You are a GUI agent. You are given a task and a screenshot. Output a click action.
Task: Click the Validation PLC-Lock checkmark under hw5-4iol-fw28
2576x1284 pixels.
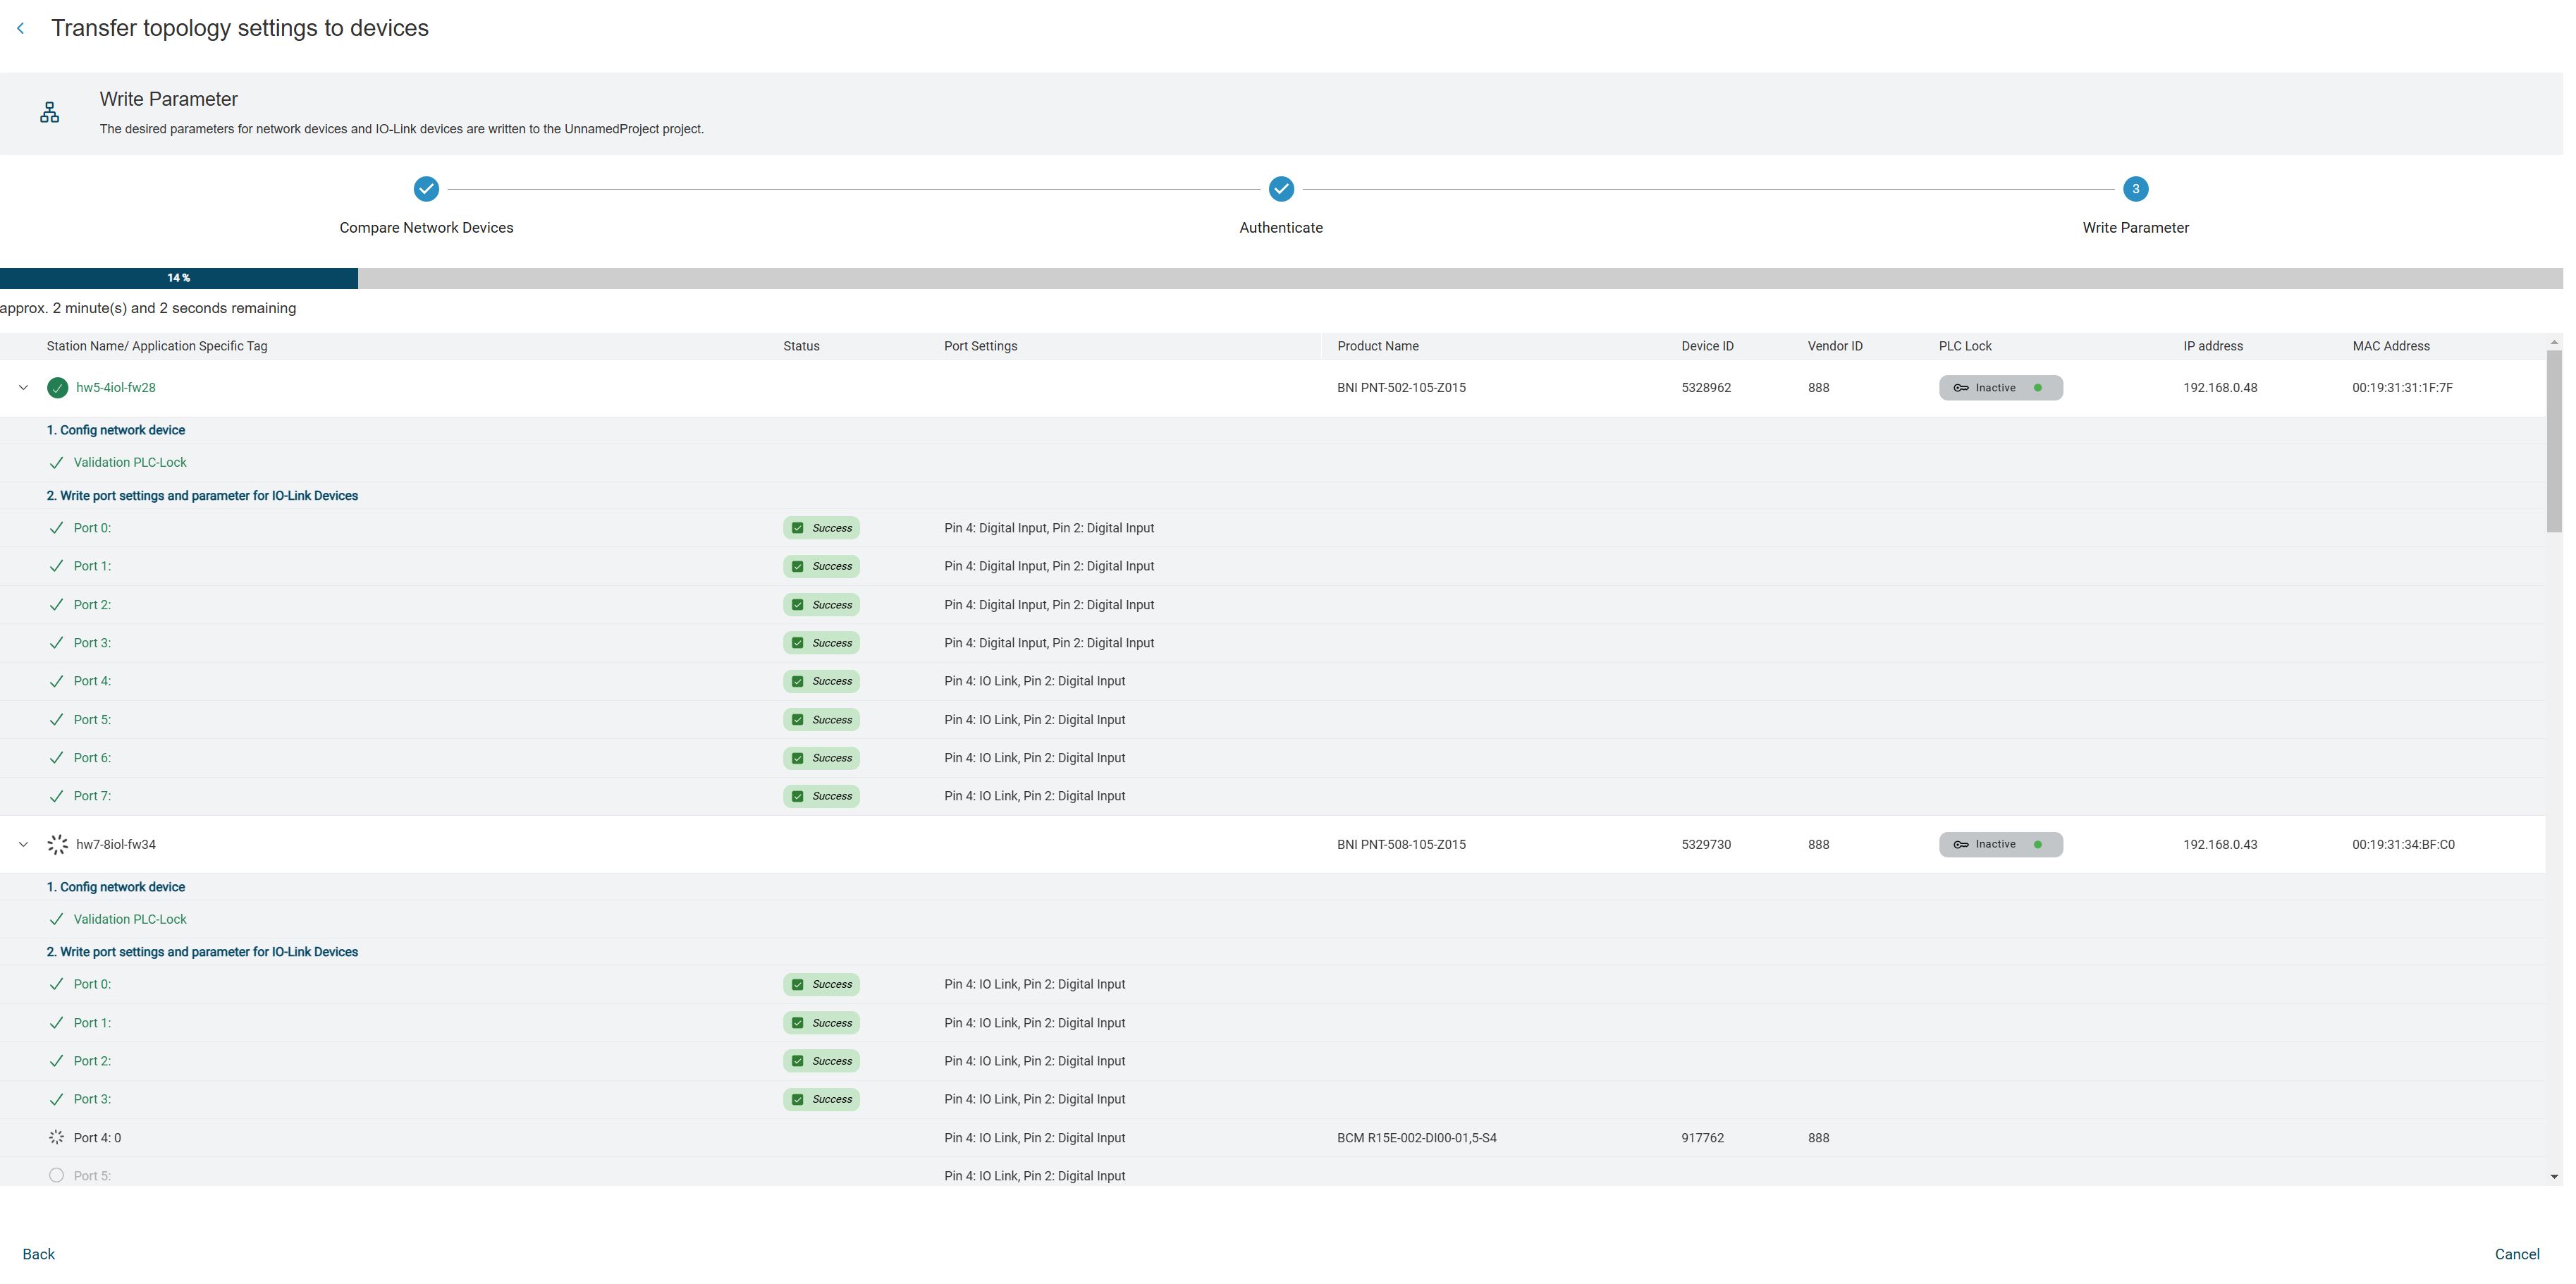point(57,463)
